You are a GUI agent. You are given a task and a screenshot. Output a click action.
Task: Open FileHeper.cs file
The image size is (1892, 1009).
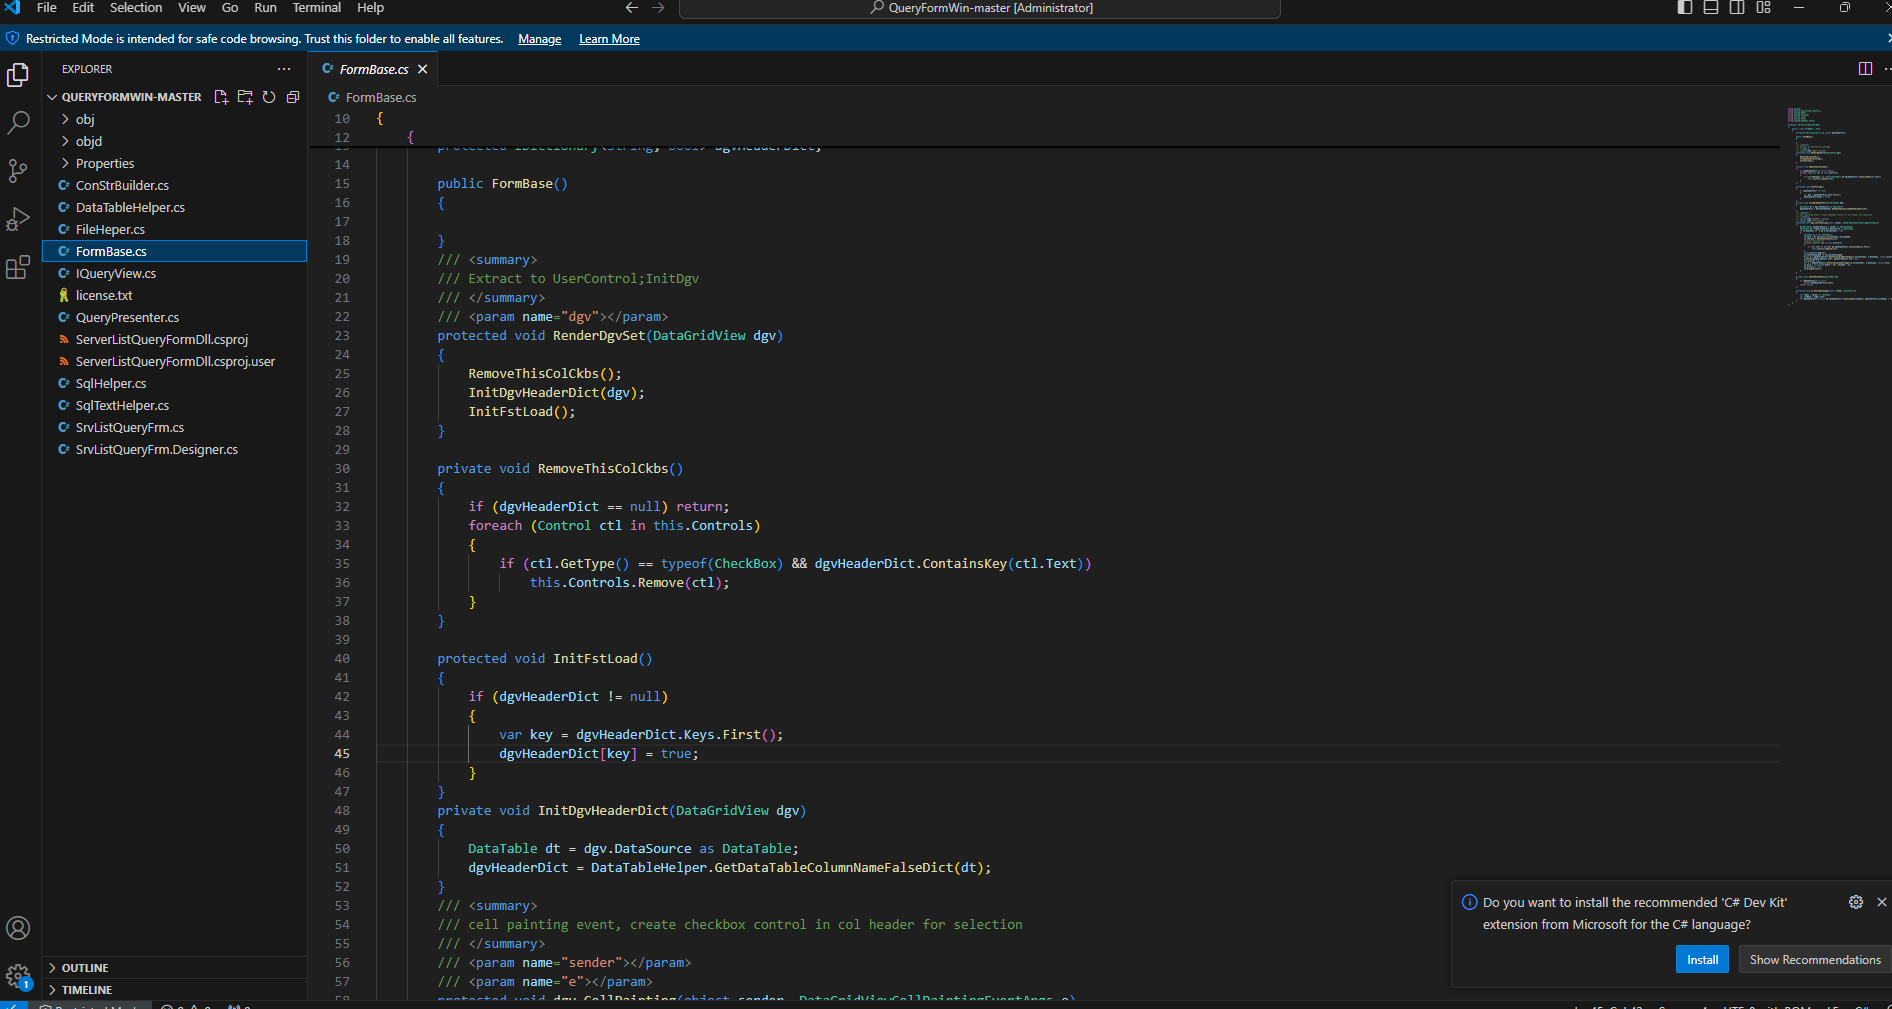coord(110,229)
